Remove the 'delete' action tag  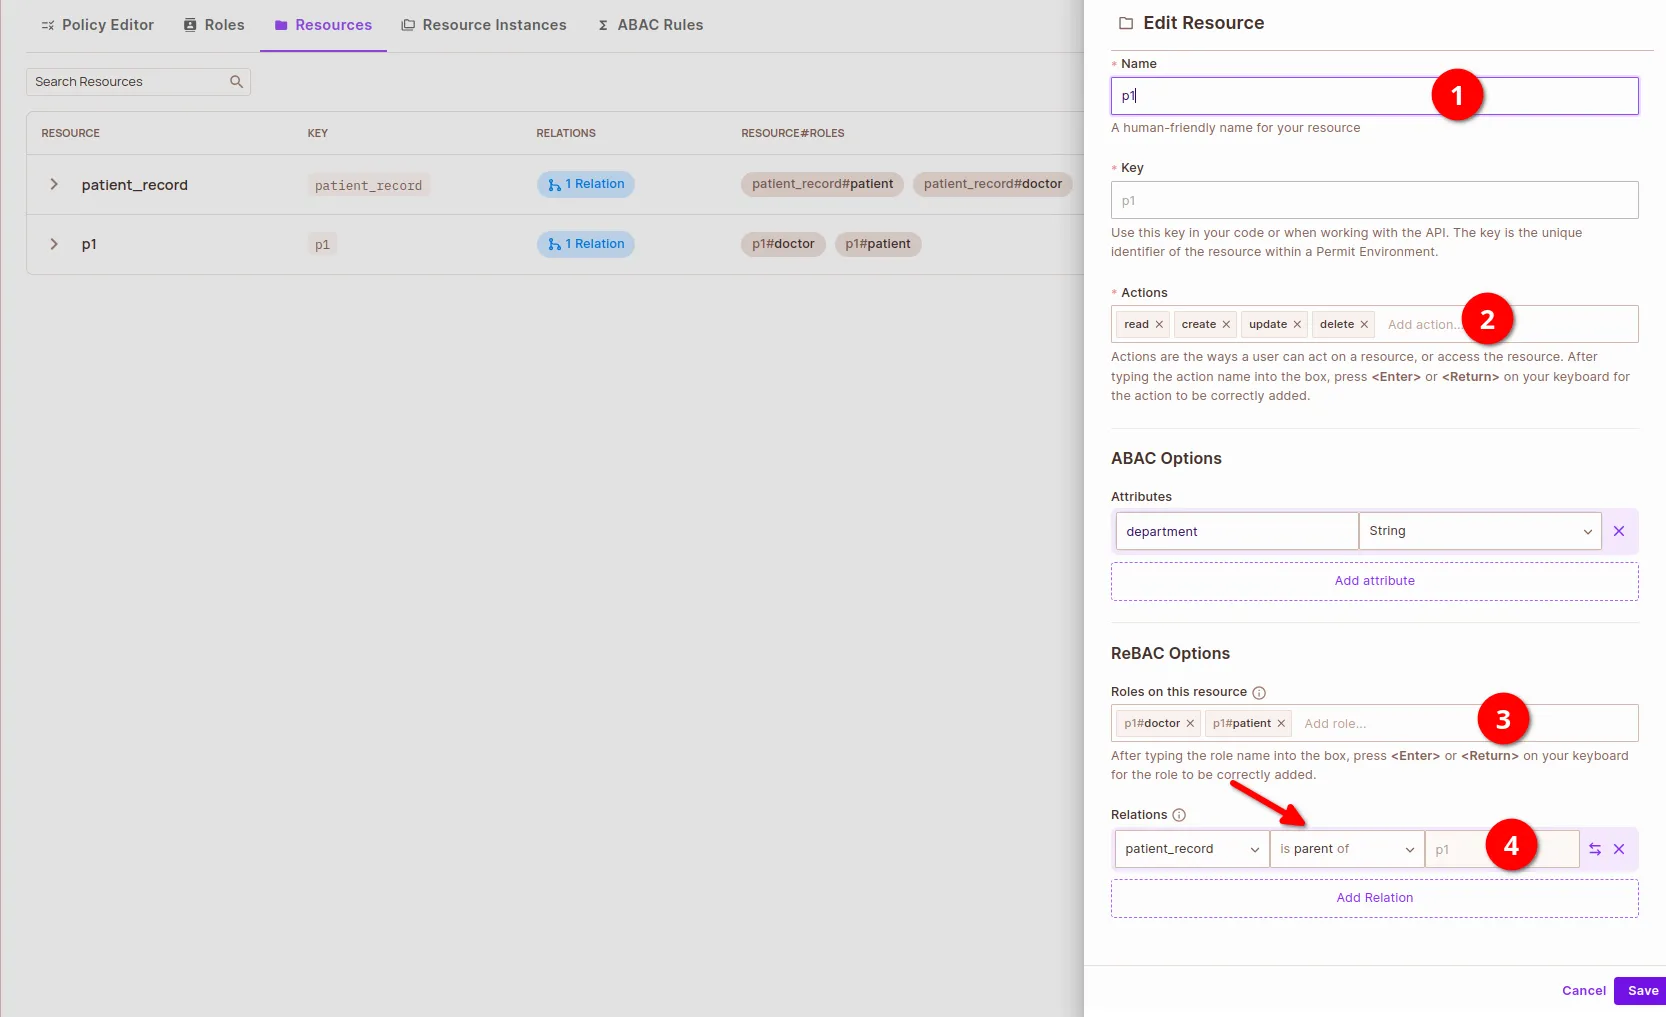pos(1364,325)
